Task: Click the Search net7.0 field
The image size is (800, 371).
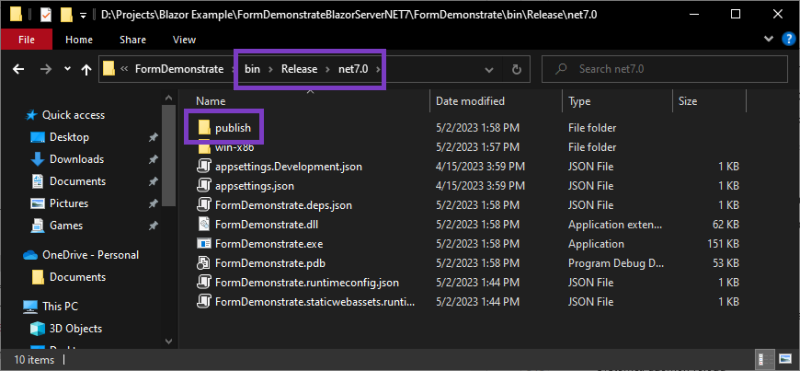Action: tap(664, 69)
